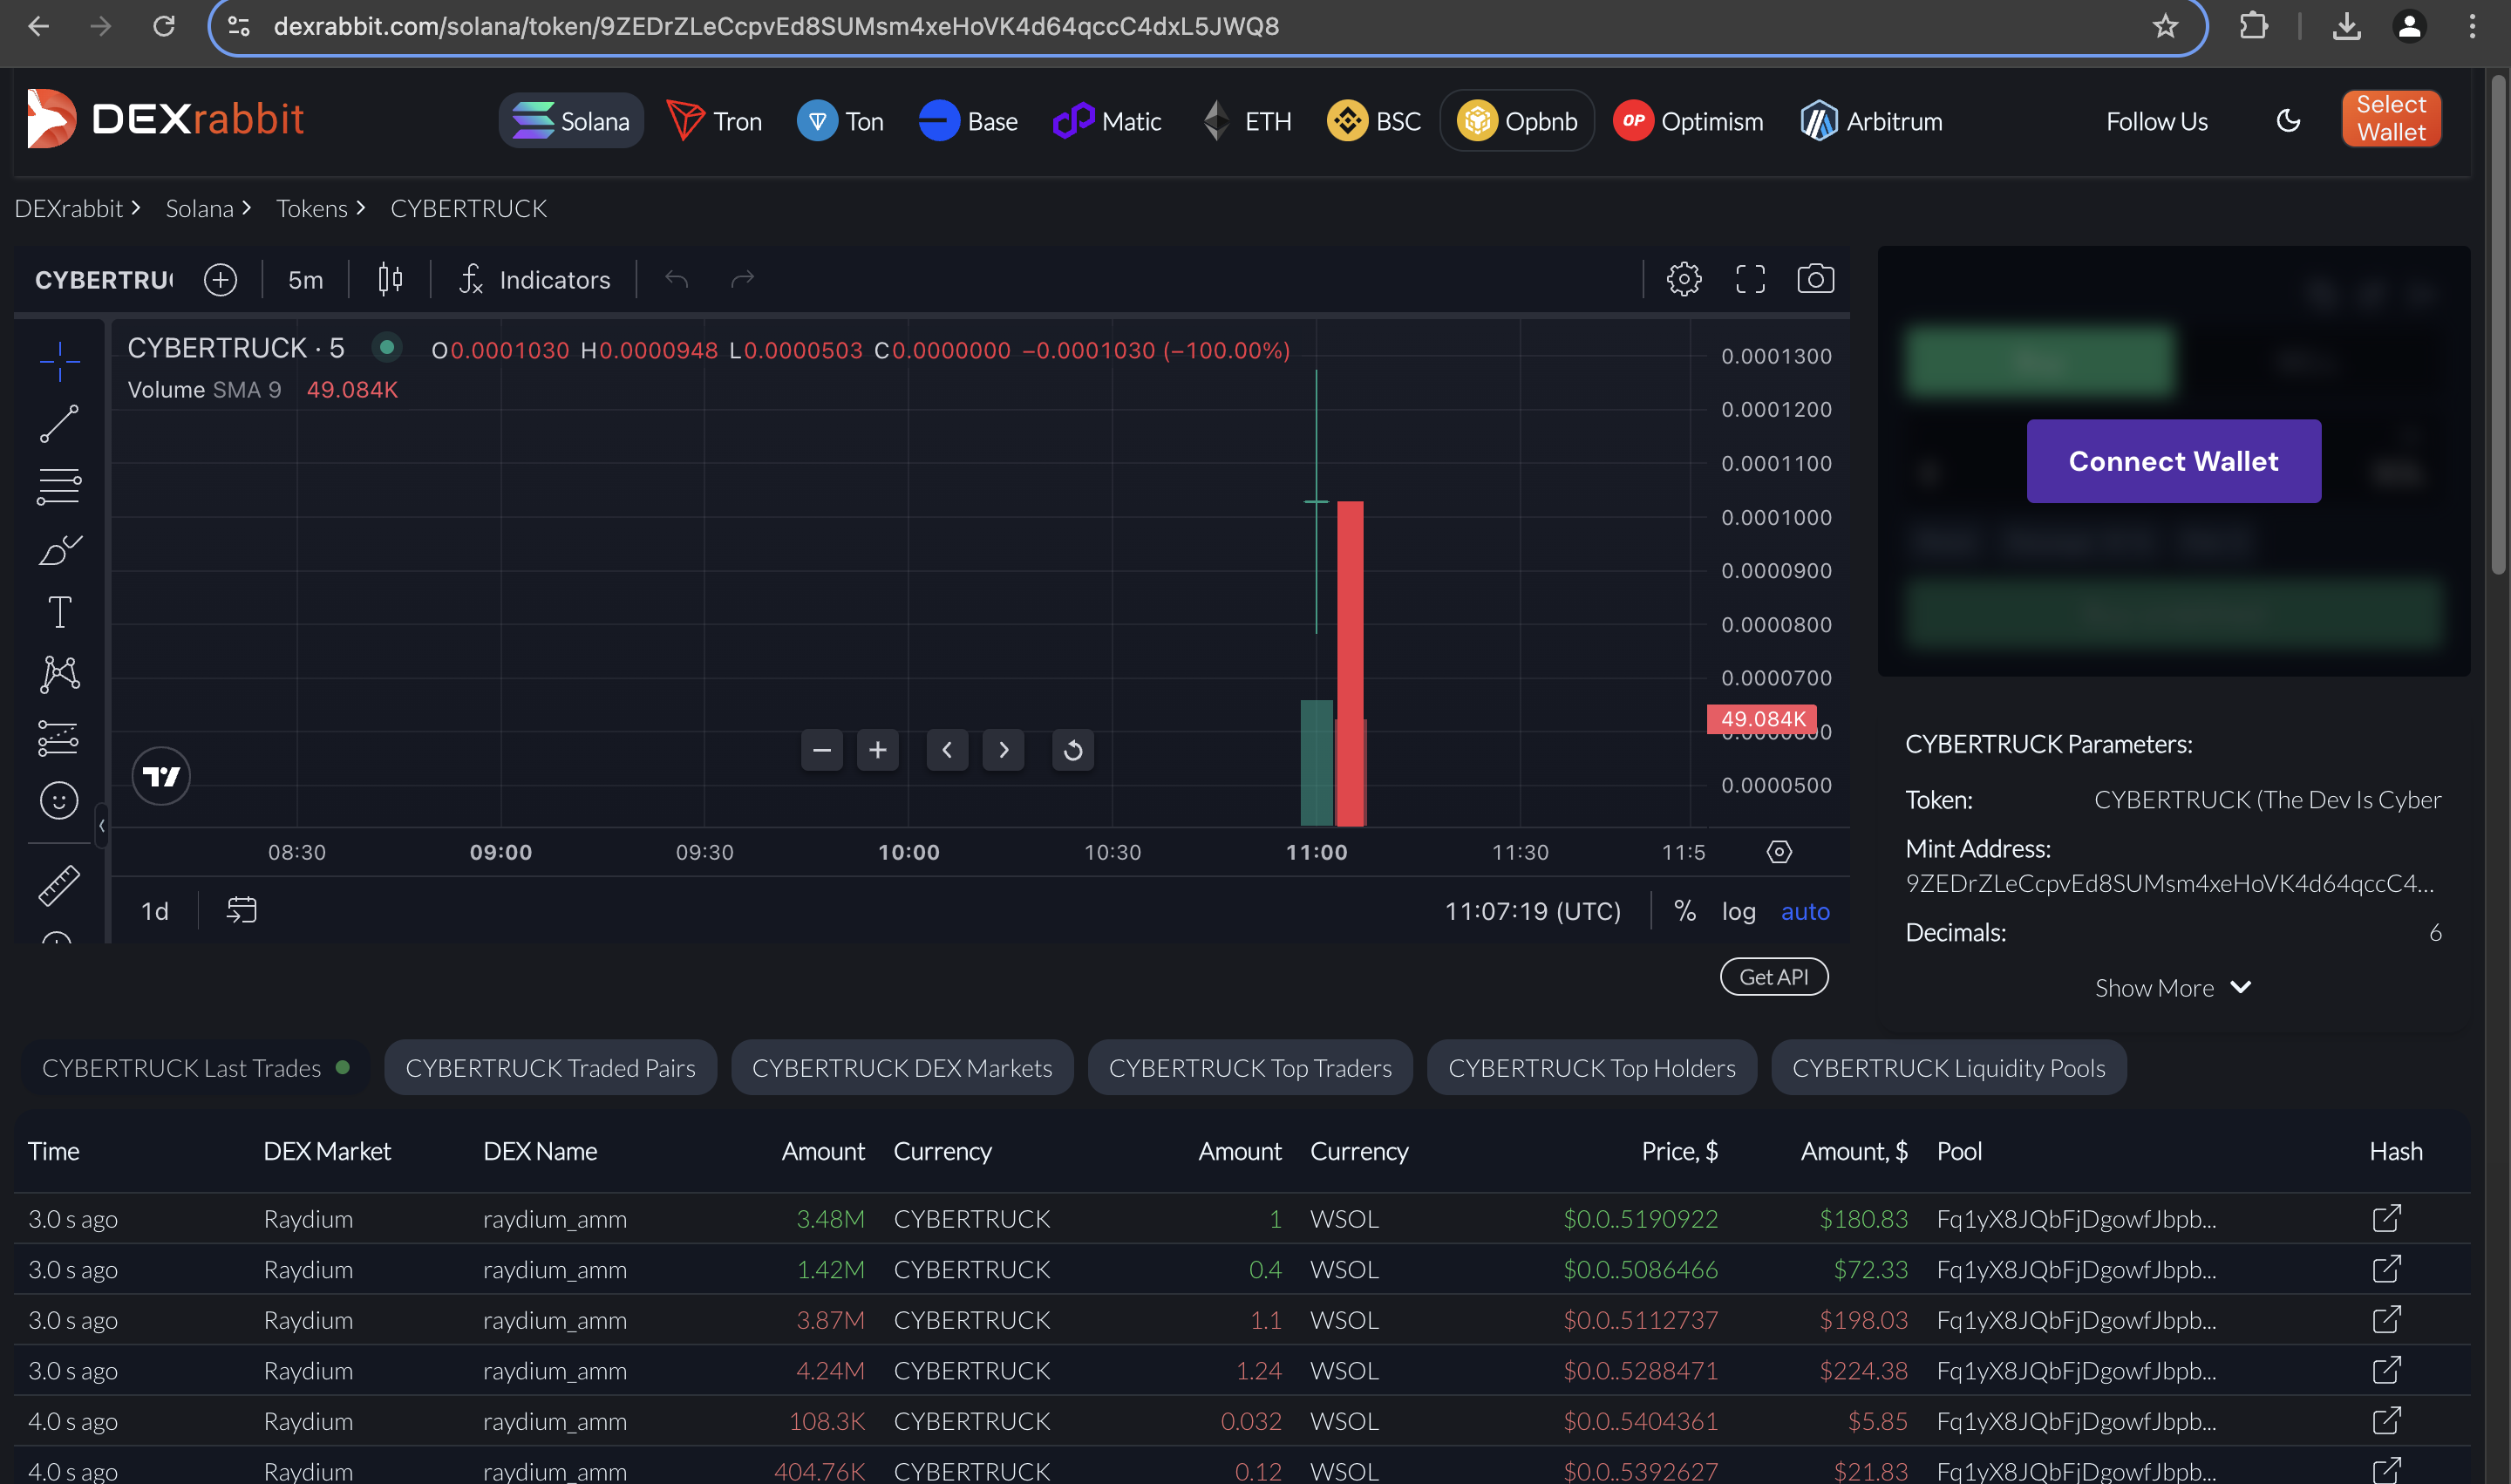
Task: Switch to the Opbnb network
Action: (1517, 121)
